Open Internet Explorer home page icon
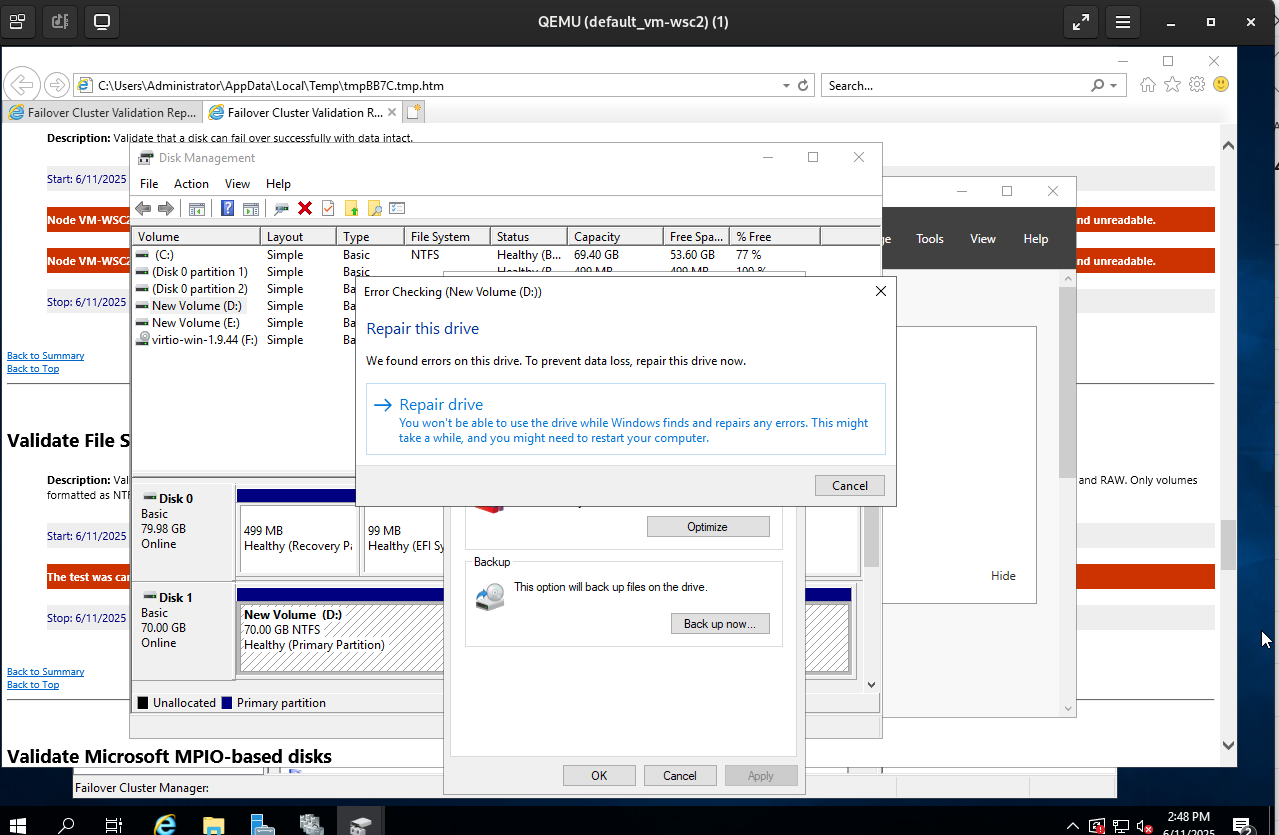The height and width of the screenshot is (835, 1279). 1148,85
